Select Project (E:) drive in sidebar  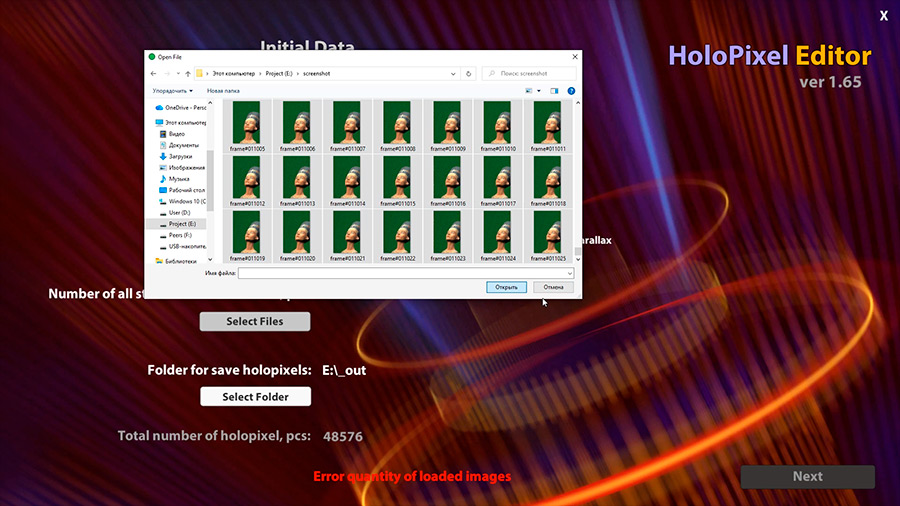click(183, 224)
